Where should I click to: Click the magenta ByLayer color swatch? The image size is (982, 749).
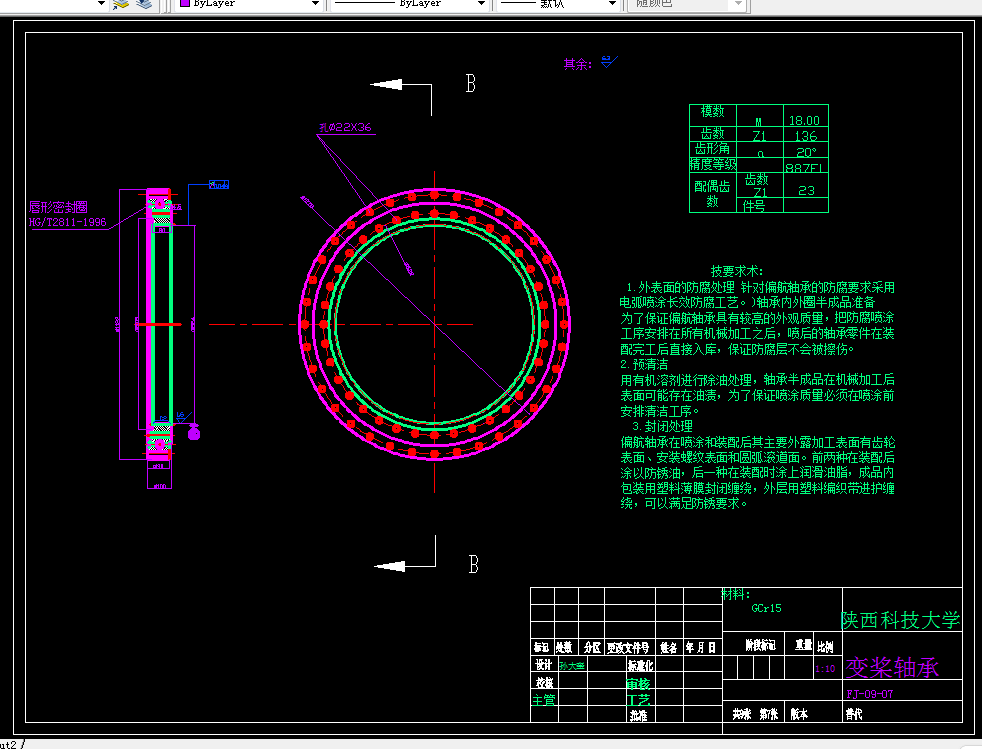(185, 3)
